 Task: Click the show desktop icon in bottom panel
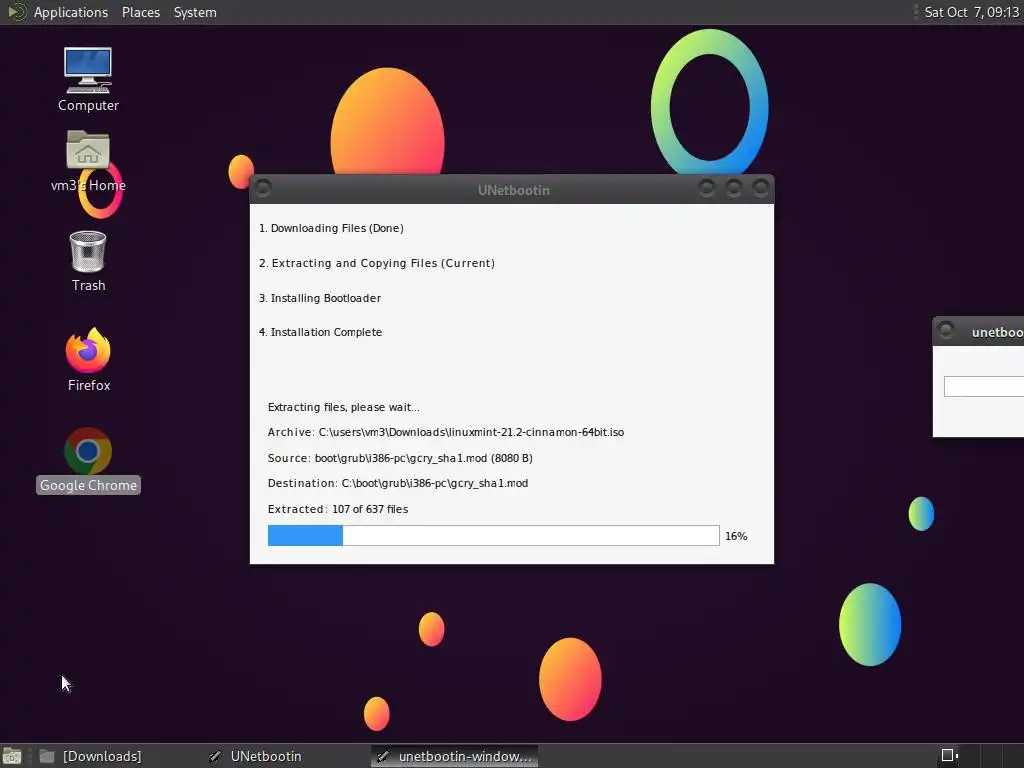tap(12, 756)
